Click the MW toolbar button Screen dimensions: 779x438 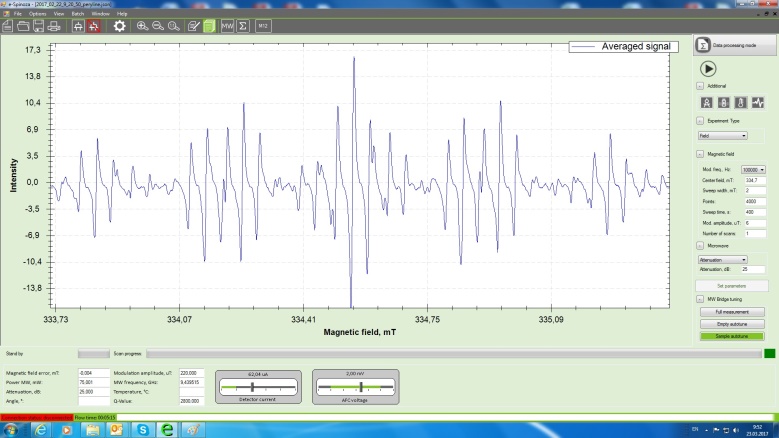tap(227, 26)
